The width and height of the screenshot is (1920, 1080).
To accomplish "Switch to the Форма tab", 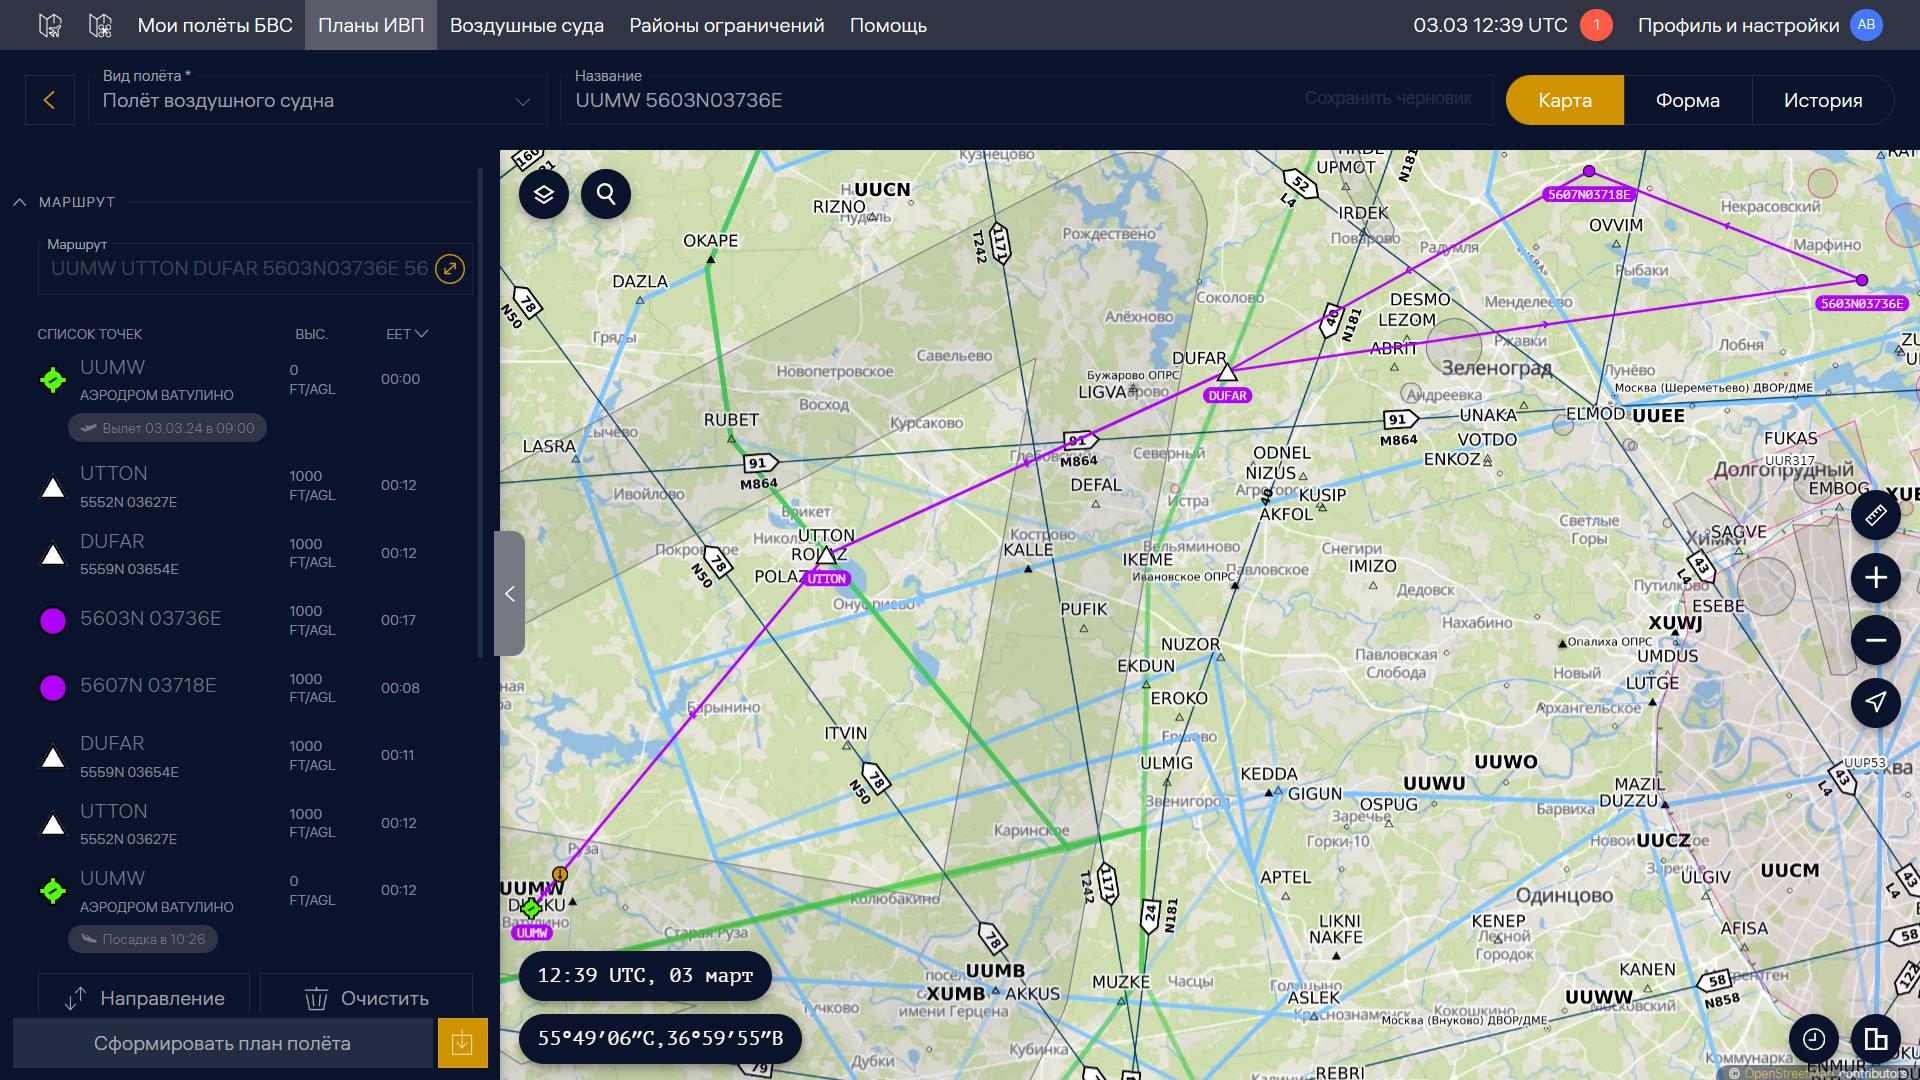I will click(1687, 100).
